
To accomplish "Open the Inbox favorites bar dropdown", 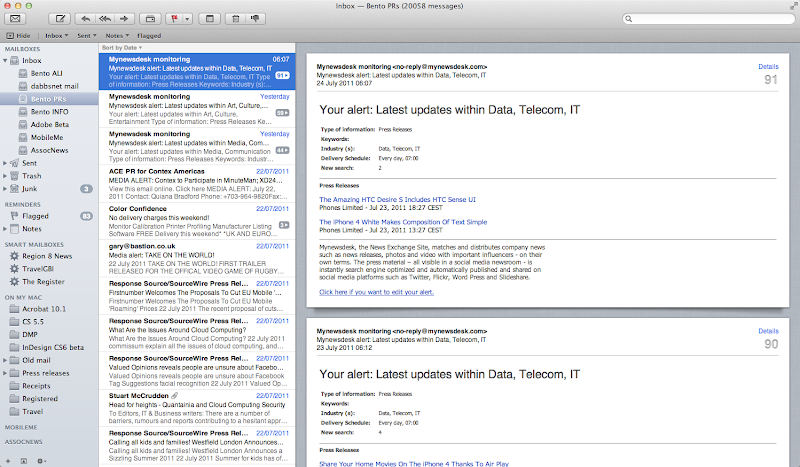I will click(x=56, y=36).
